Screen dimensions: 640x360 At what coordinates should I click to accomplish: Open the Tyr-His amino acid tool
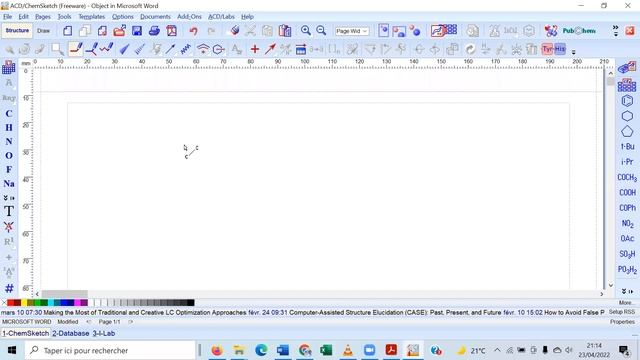coord(553,49)
